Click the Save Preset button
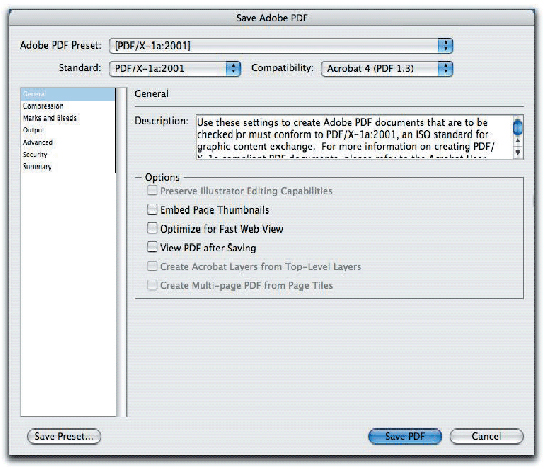545x469 pixels. 64,436
